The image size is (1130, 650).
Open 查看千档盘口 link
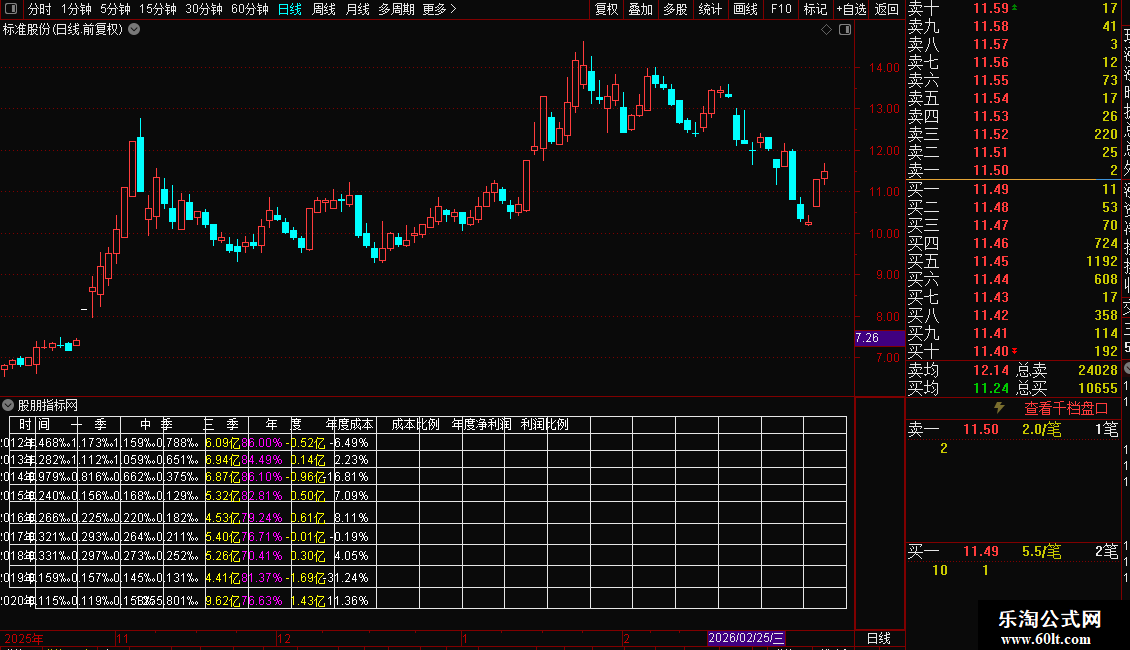coord(1066,409)
